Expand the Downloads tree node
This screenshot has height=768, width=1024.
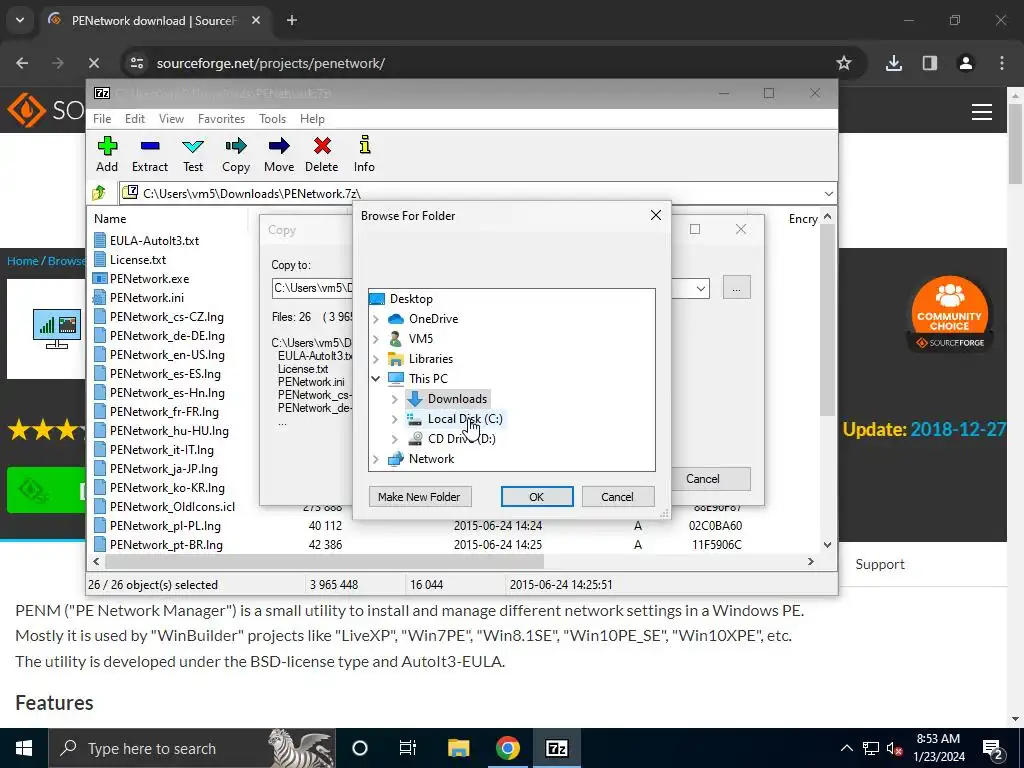coord(394,398)
